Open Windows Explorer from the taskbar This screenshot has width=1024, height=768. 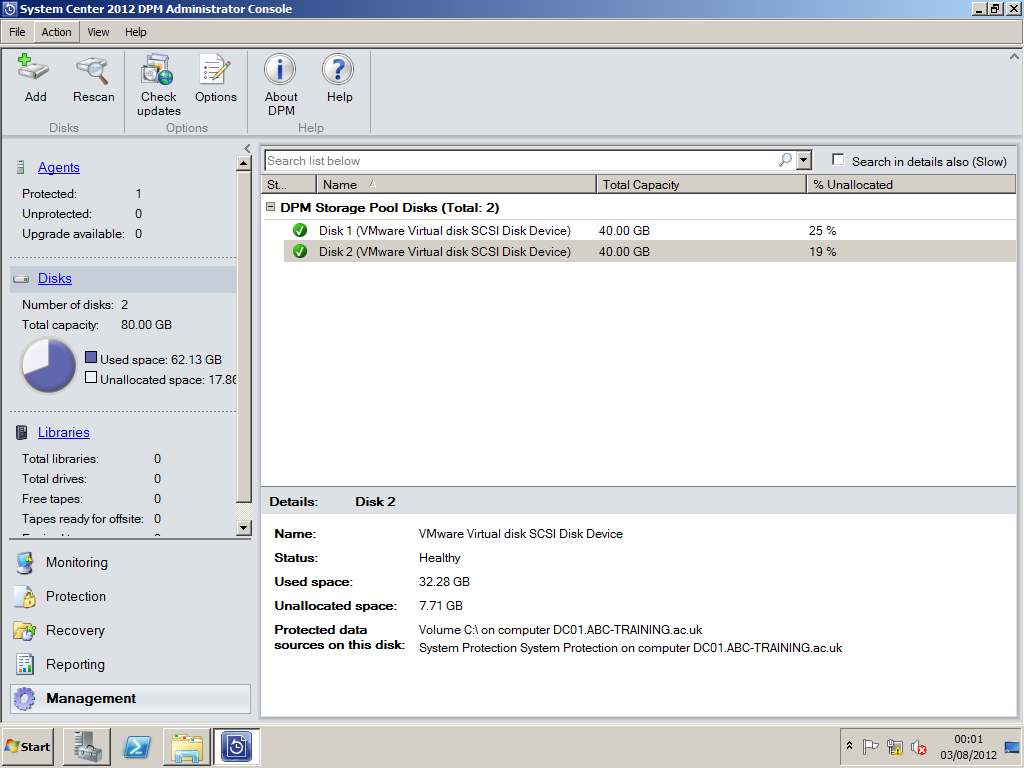tap(187, 746)
